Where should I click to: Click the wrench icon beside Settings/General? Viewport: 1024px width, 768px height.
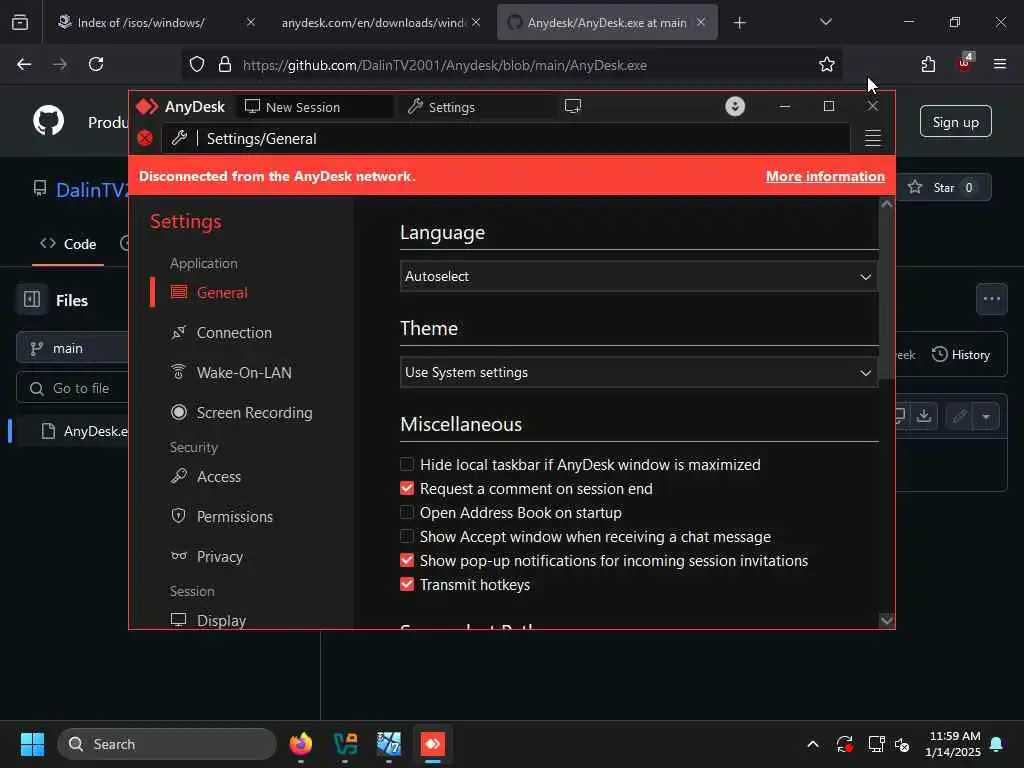click(179, 138)
